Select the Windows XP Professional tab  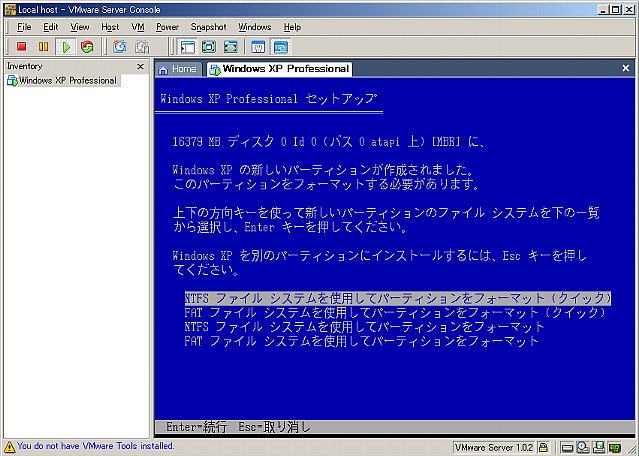pos(279,69)
